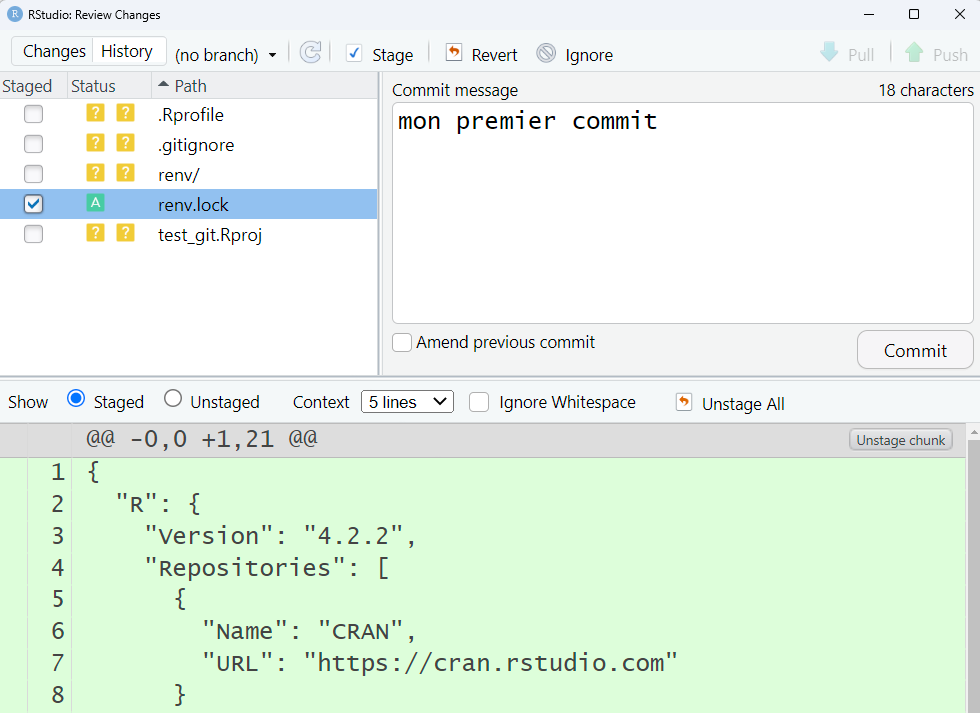Uncheck the staged box for renv.lock

pyautogui.click(x=34, y=205)
